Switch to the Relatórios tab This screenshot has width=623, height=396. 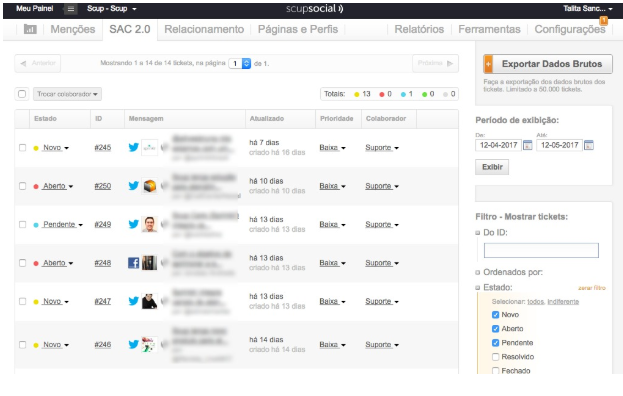419,29
